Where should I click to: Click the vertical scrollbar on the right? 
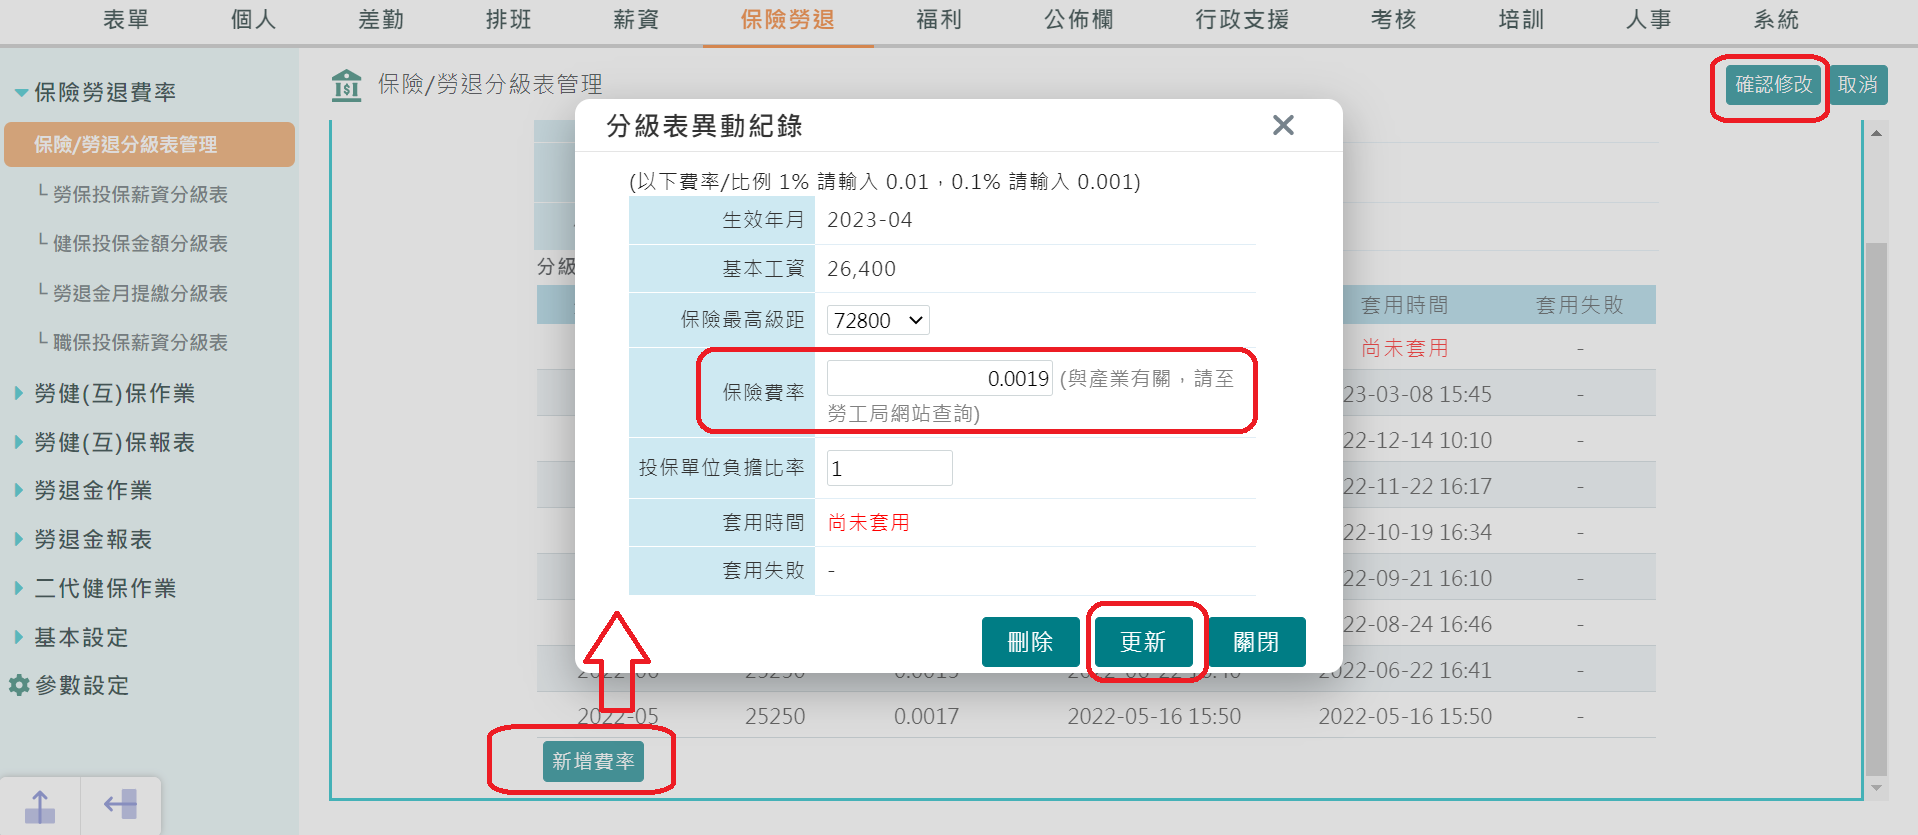click(x=1876, y=508)
